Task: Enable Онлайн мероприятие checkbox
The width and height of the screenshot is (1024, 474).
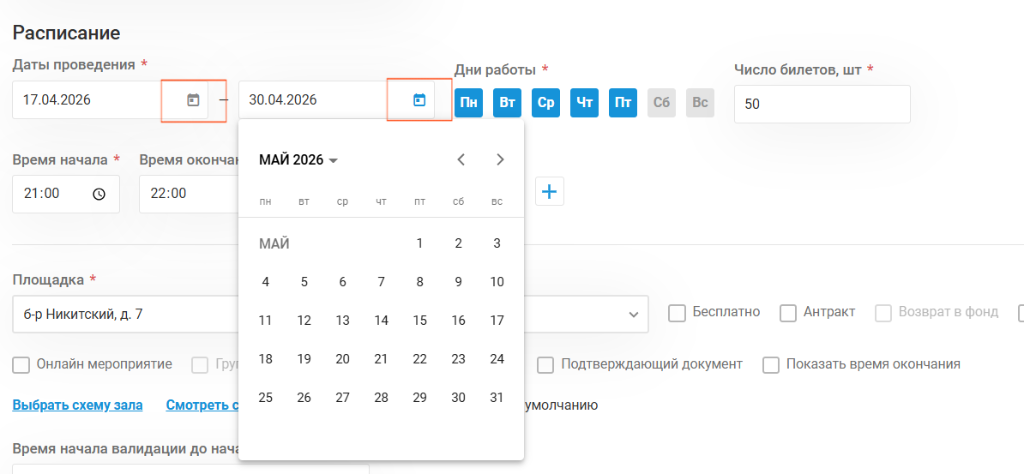Action: (22, 365)
